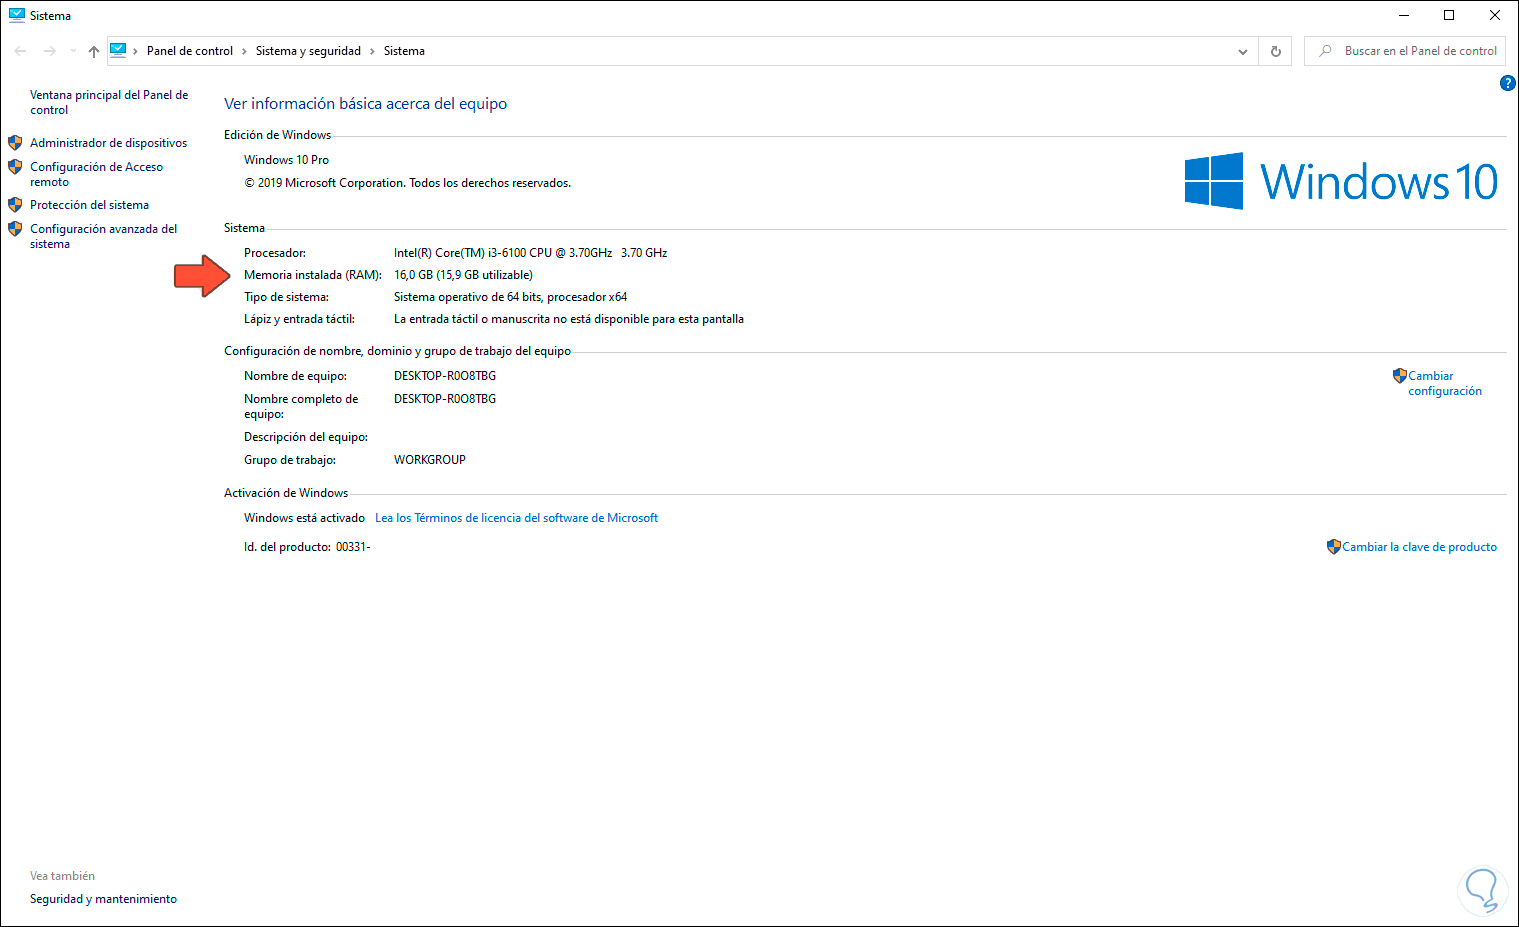Expand the chevron after Panel de control
Screen dimensions: 1519x927
(244, 51)
